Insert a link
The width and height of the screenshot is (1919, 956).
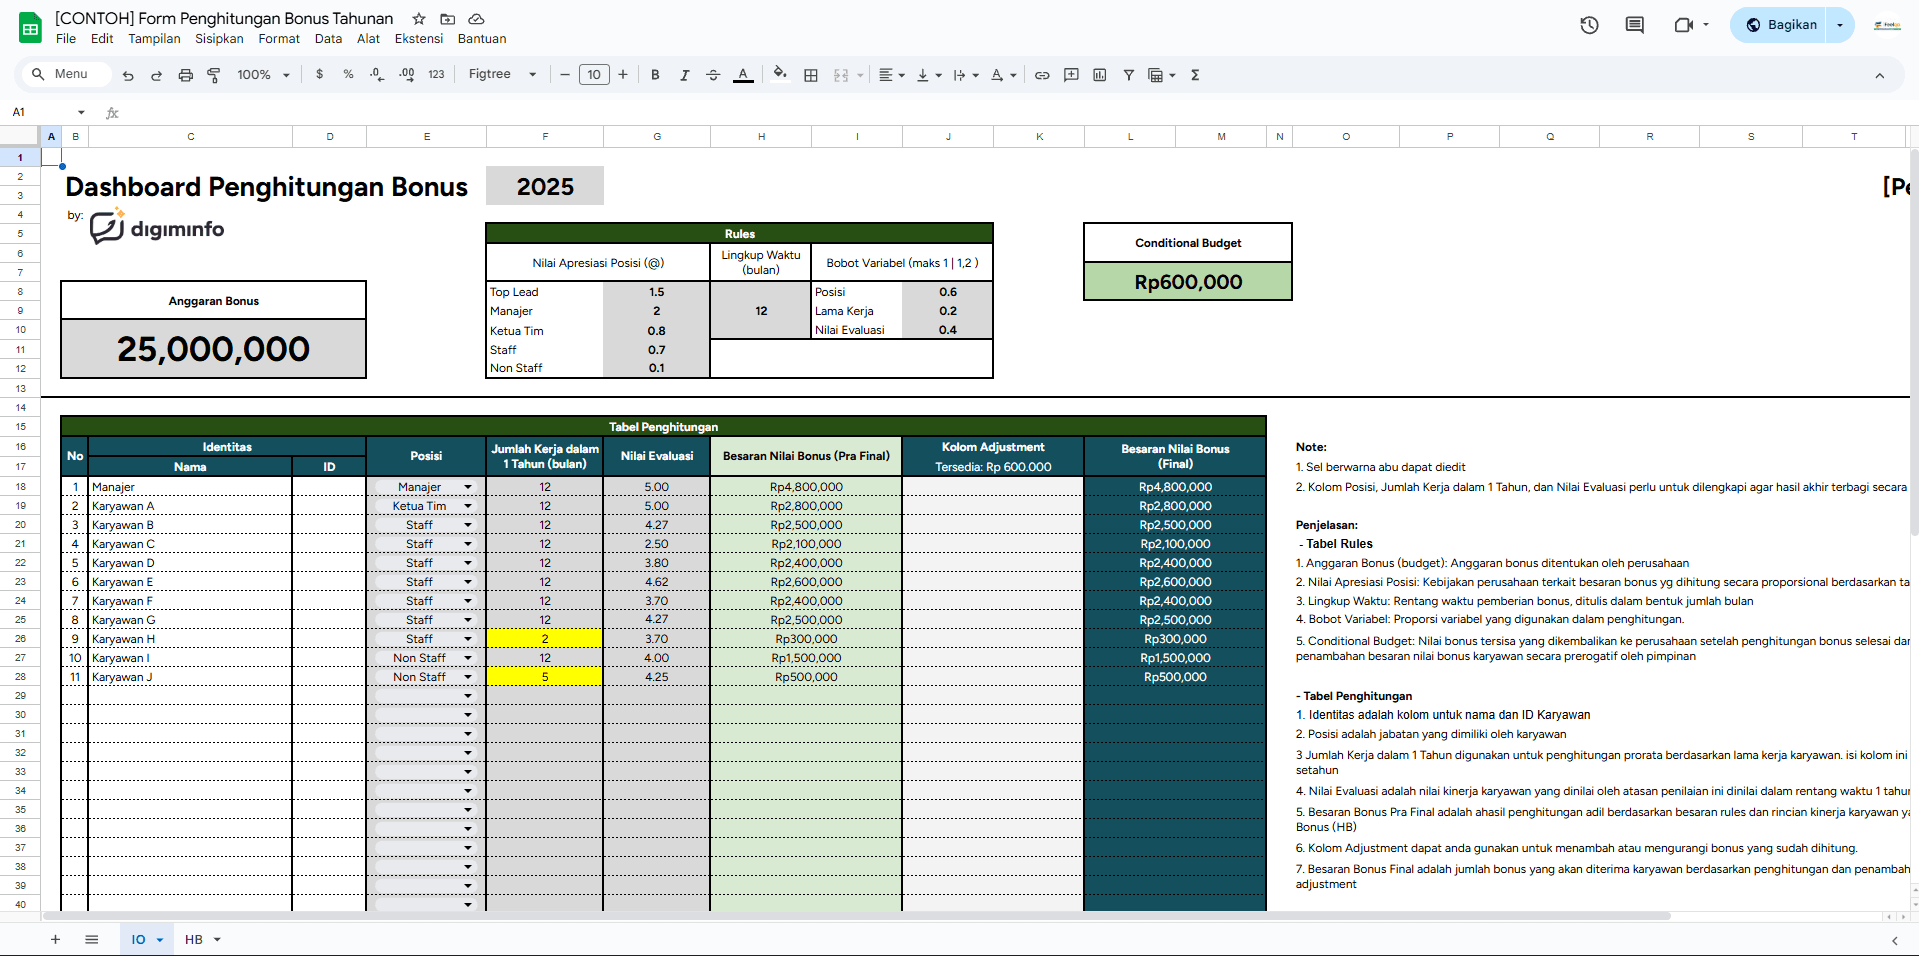click(x=1042, y=75)
